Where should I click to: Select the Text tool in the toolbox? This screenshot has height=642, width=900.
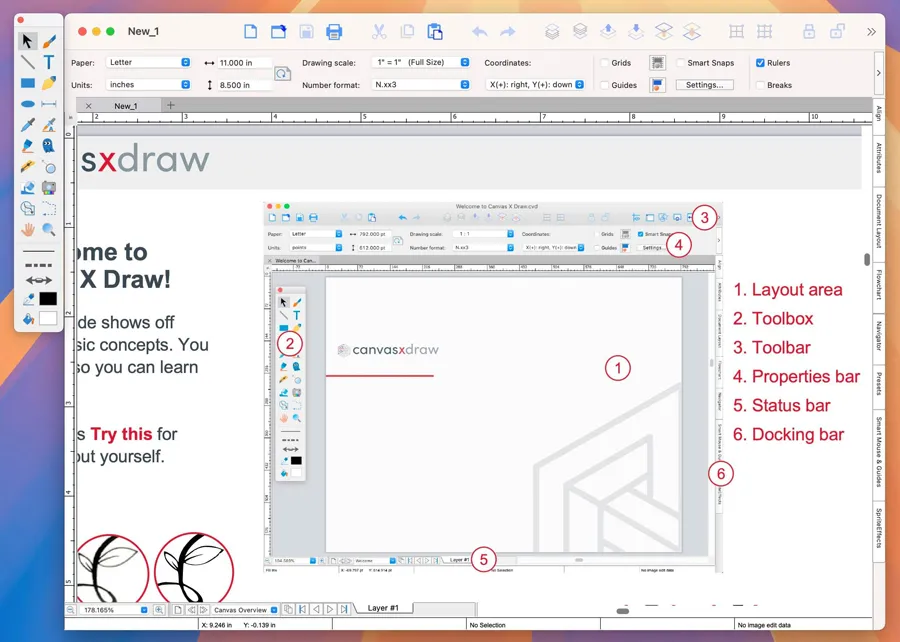coord(48,62)
